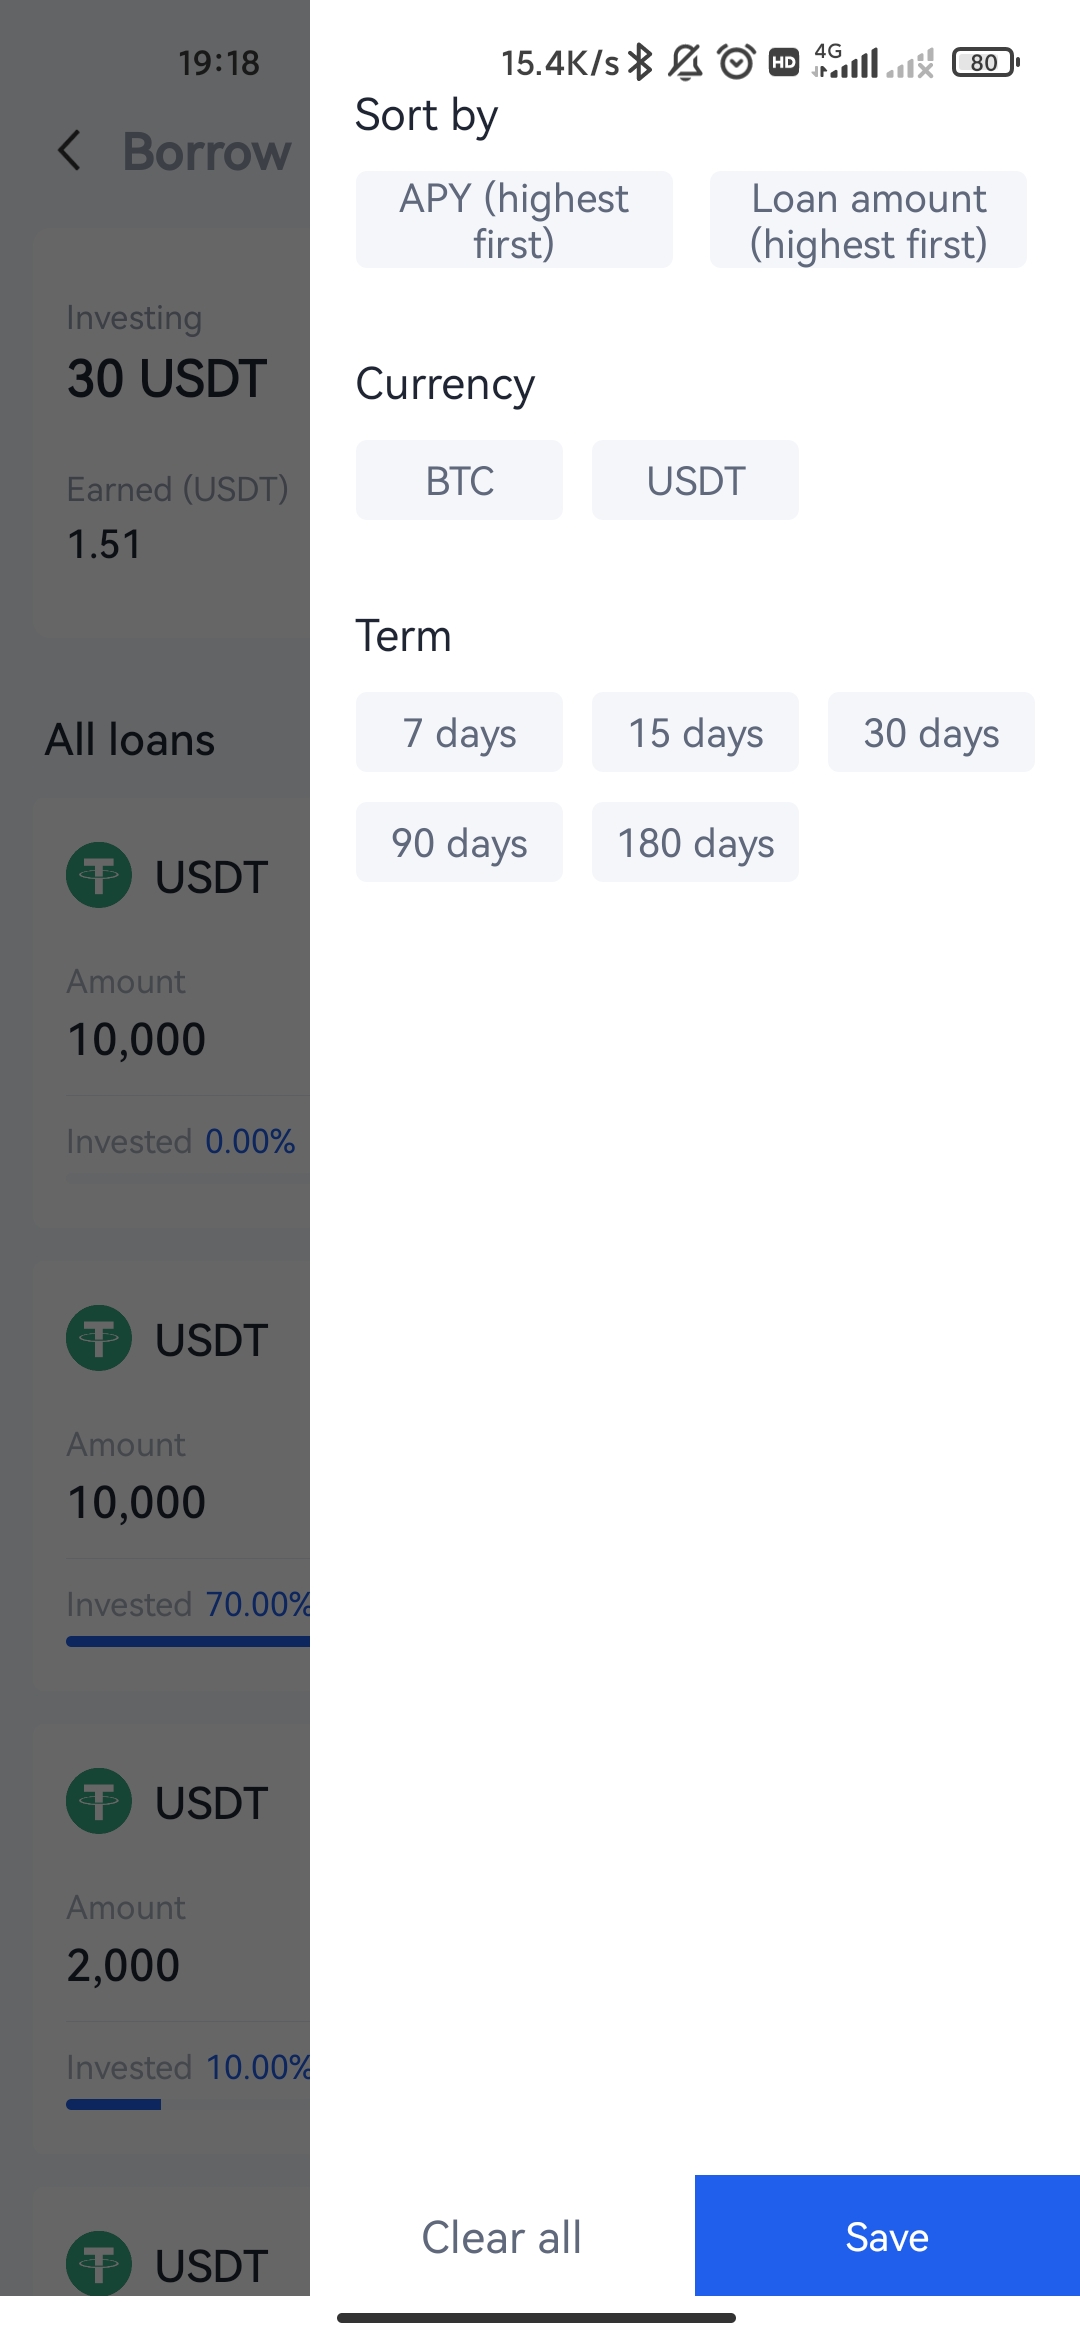Select Loan amount (highest first) sorting
This screenshot has height=2340, width=1080.
point(868,220)
